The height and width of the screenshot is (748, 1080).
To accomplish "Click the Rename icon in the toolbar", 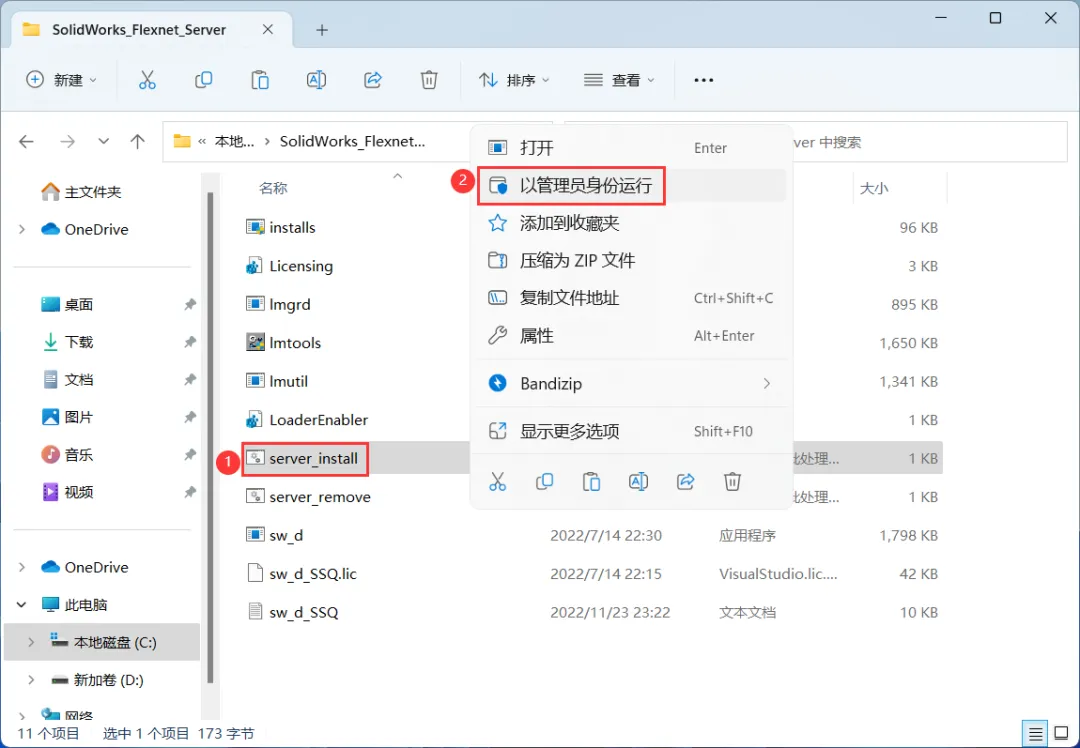I will 316,80.
